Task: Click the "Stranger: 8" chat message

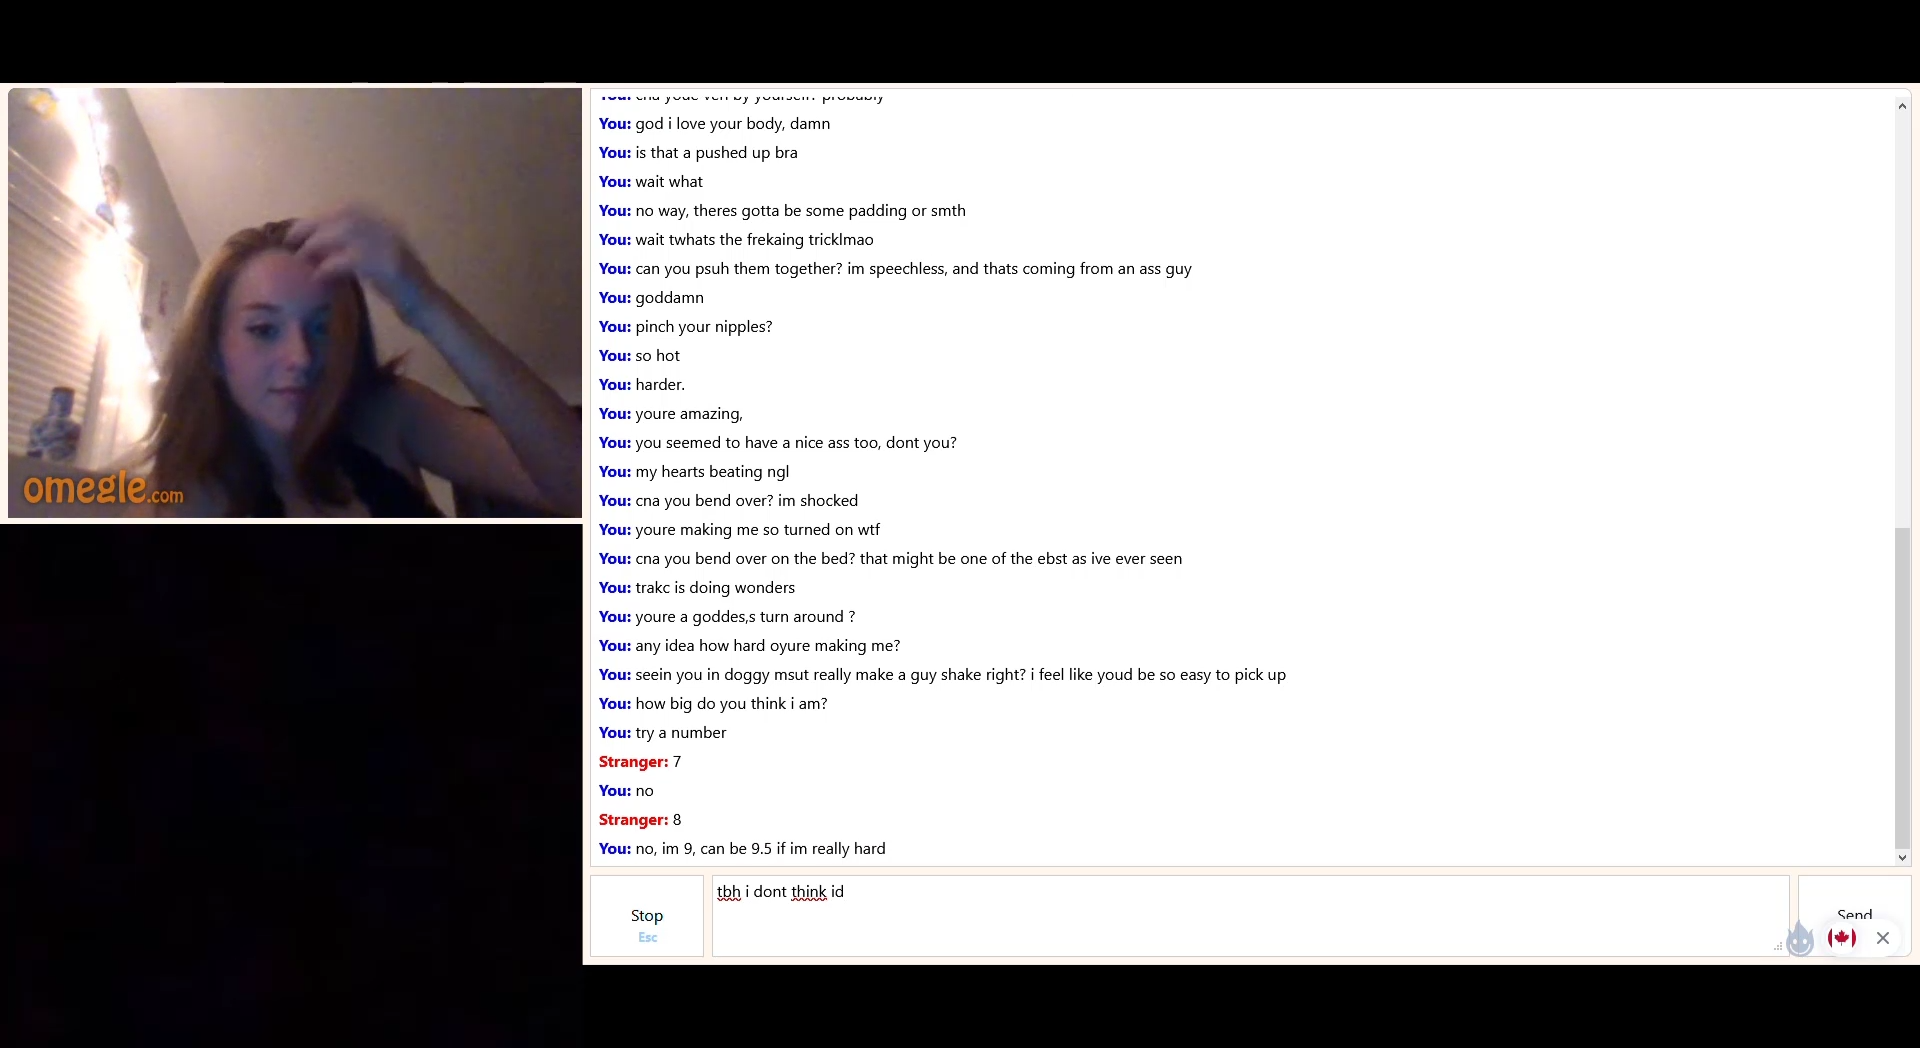Action: click(x=640, y=820)
